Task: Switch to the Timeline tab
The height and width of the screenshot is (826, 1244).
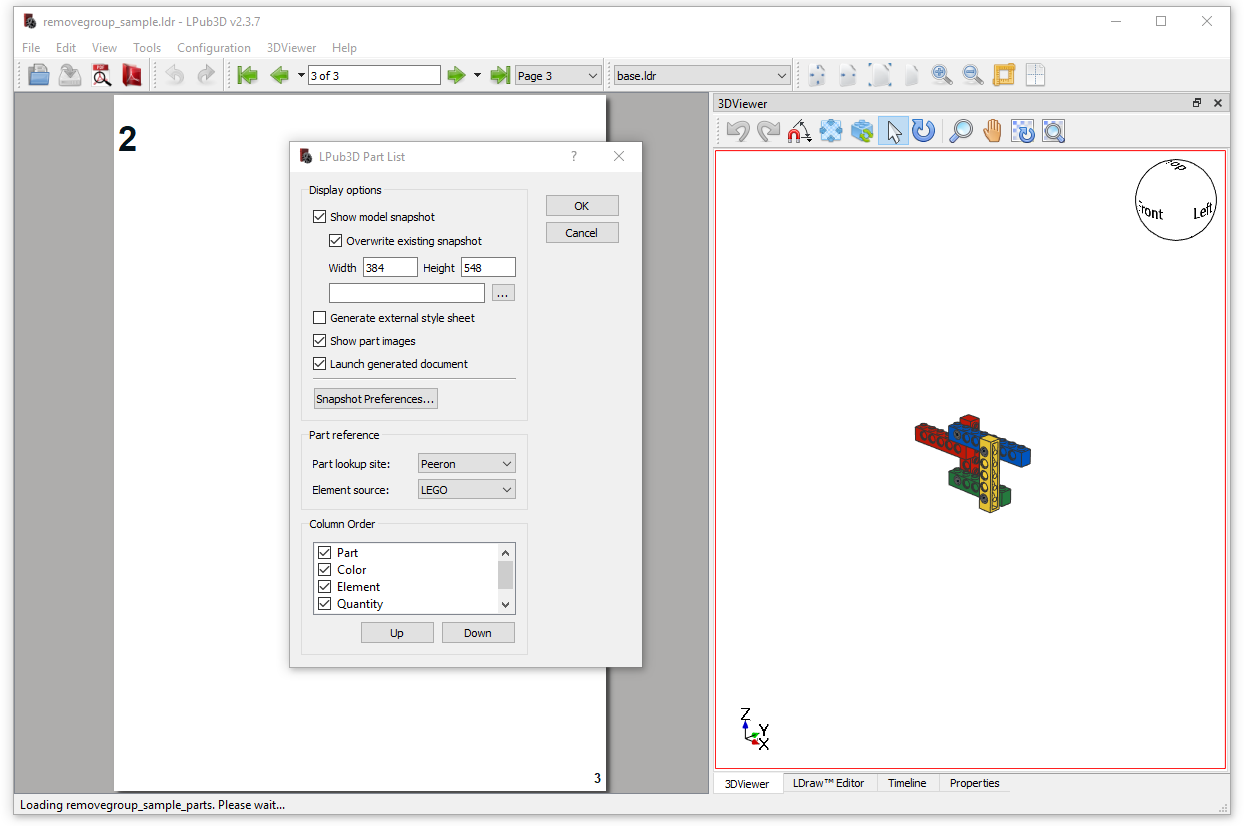Action: coord(906,783)
